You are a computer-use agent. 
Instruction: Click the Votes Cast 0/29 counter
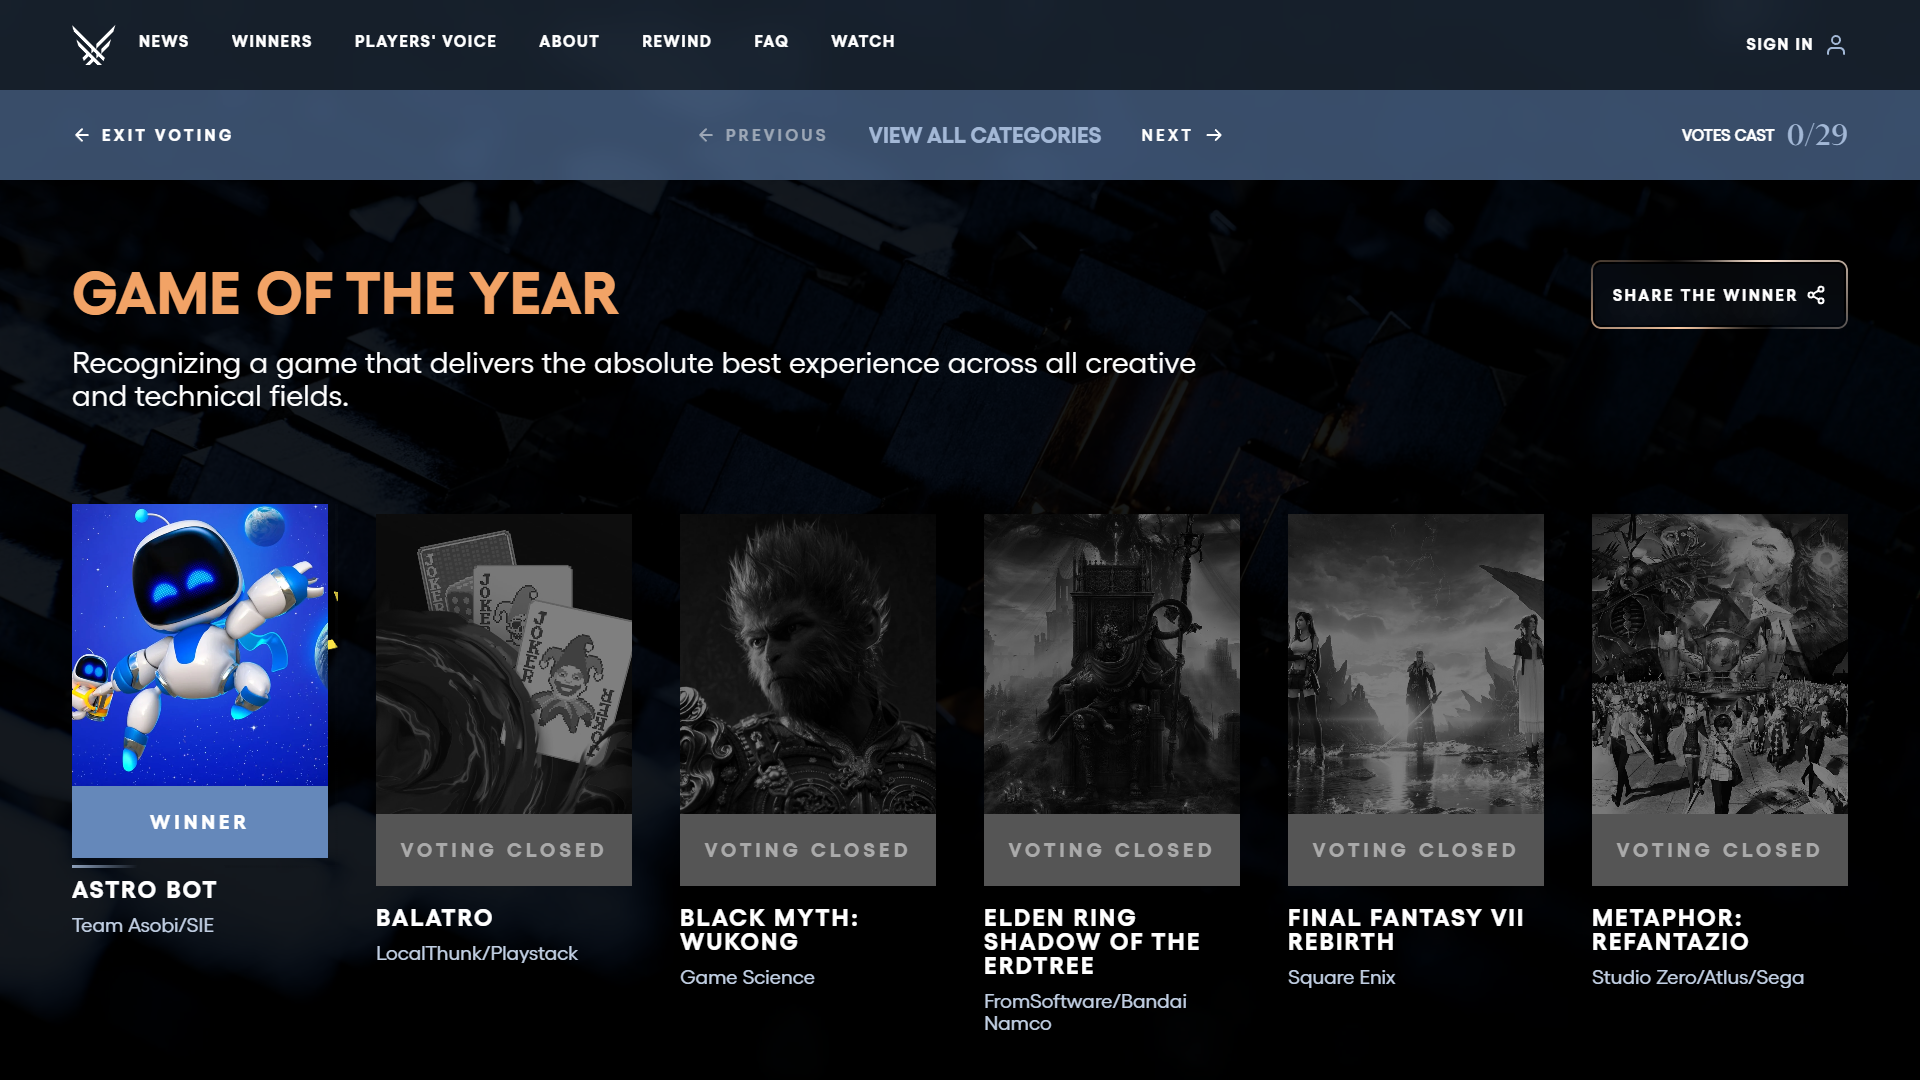tap(1764, 135)
